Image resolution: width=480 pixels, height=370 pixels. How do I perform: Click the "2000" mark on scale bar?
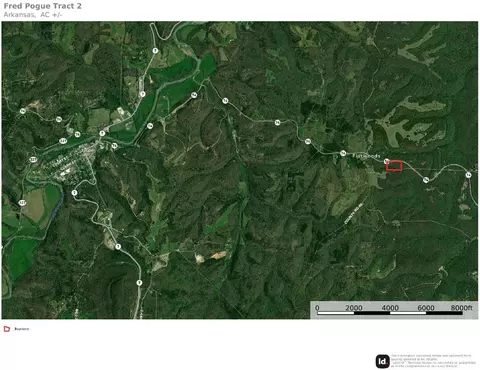[354, 308]
